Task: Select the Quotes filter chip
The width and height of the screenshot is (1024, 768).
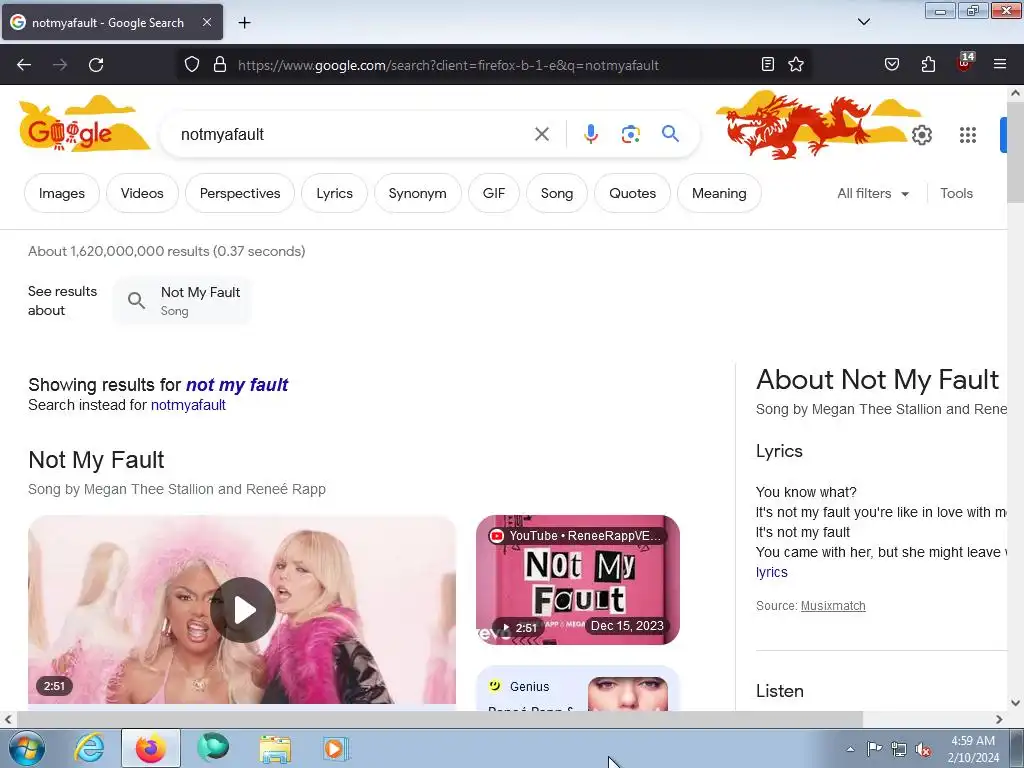Action: 632,193
